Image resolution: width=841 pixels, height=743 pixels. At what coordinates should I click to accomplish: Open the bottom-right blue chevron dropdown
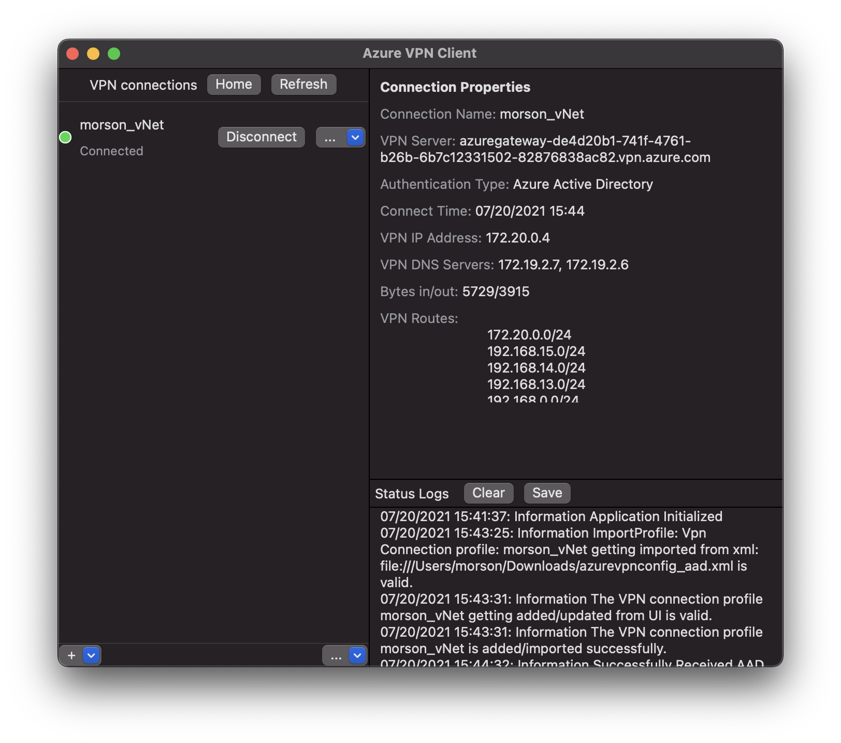point(357,655)
